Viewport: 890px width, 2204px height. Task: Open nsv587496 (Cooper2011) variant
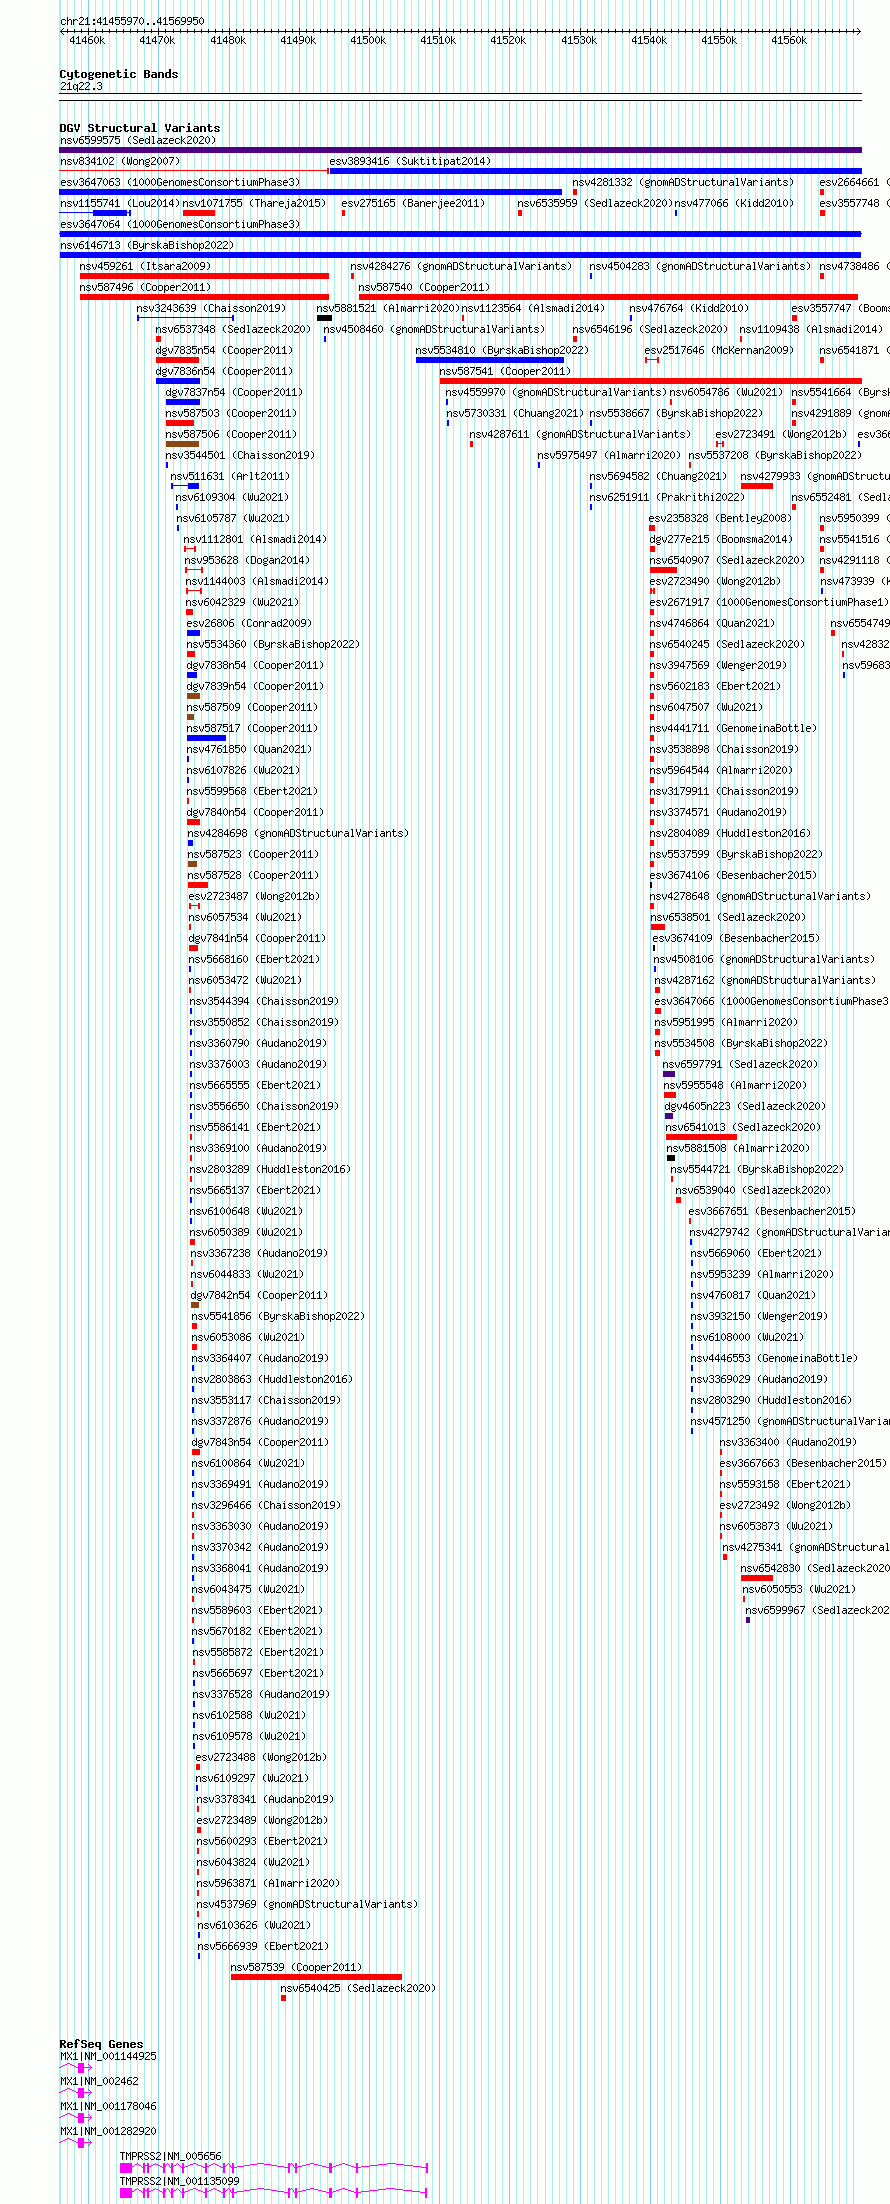(145, 287)
